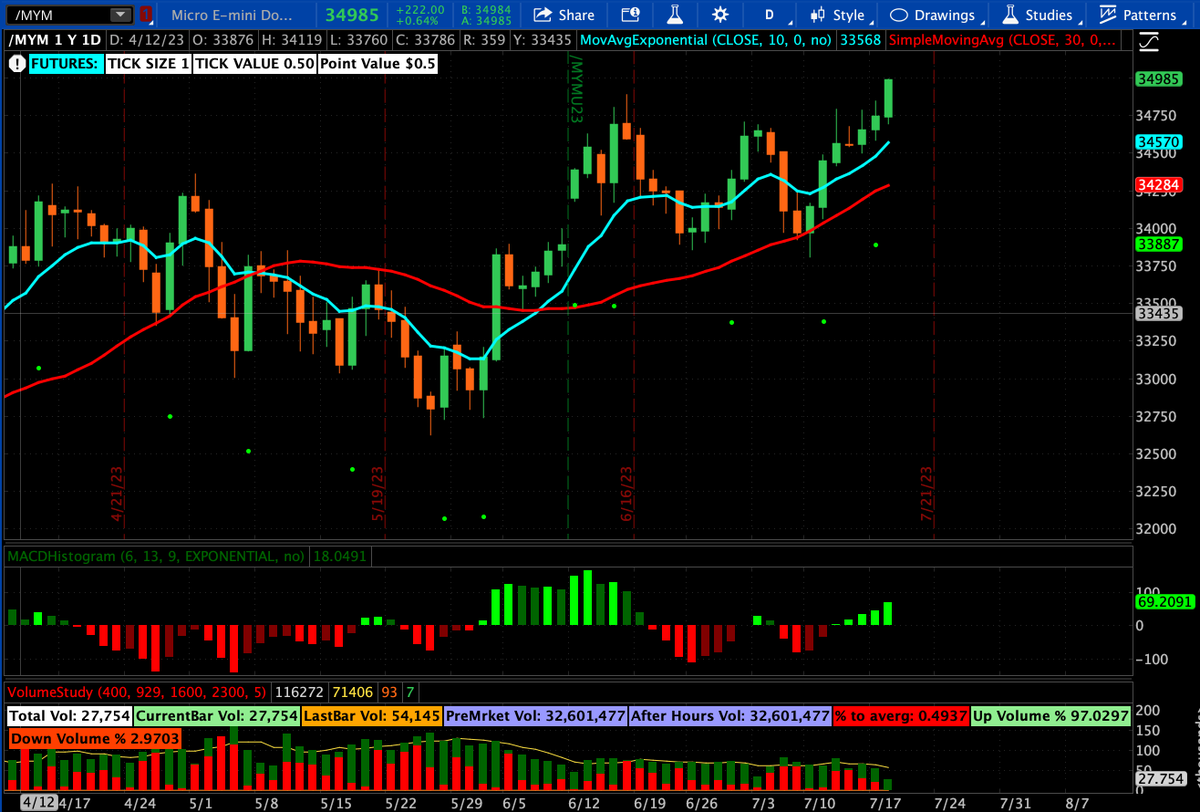The height and width of the screenshot is (812, 1200).
Task: Click MovAvgExponential study label
Action: coord(706,40)
